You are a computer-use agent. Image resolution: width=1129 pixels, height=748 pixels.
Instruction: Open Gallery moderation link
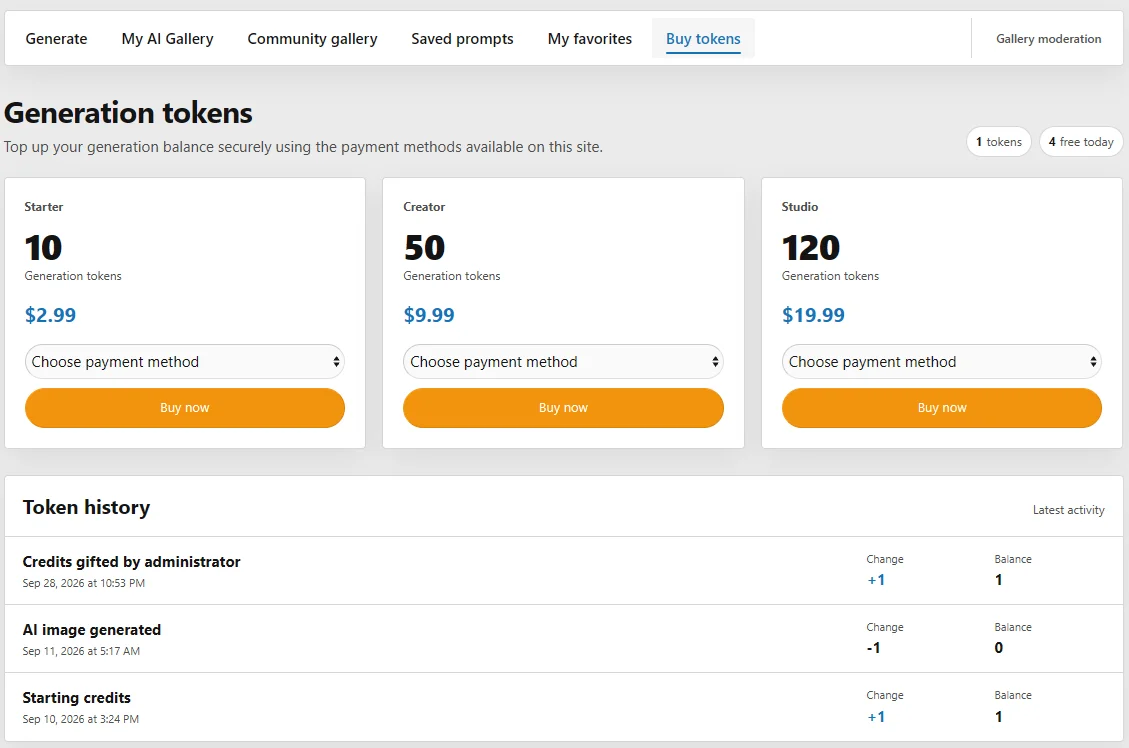coord(1048,39)
